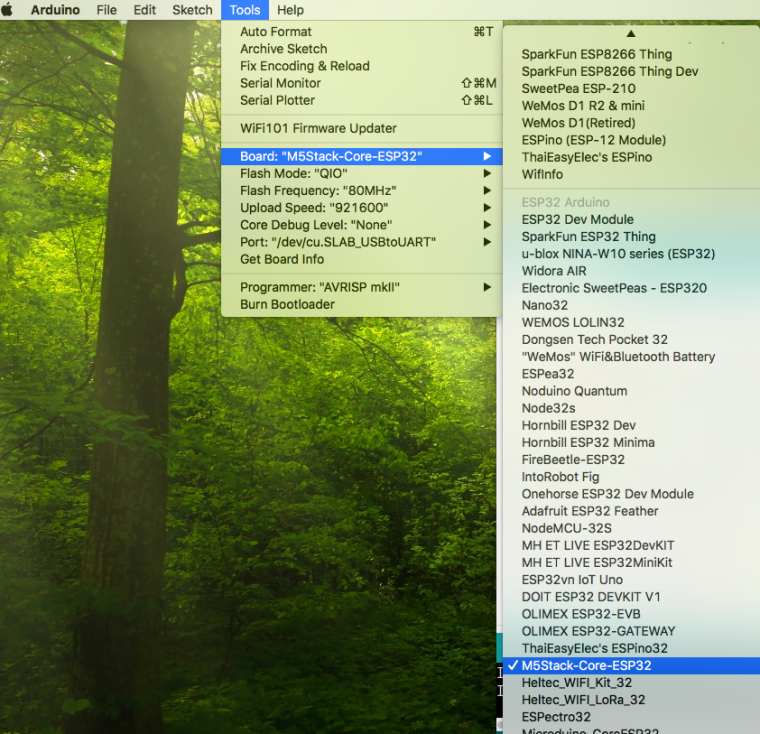The width and height of the screenshot is (760, 734).
Task: Choose "WeMos" WiFi&Bluetooth Battery board
Action: [x=632, y=357]
